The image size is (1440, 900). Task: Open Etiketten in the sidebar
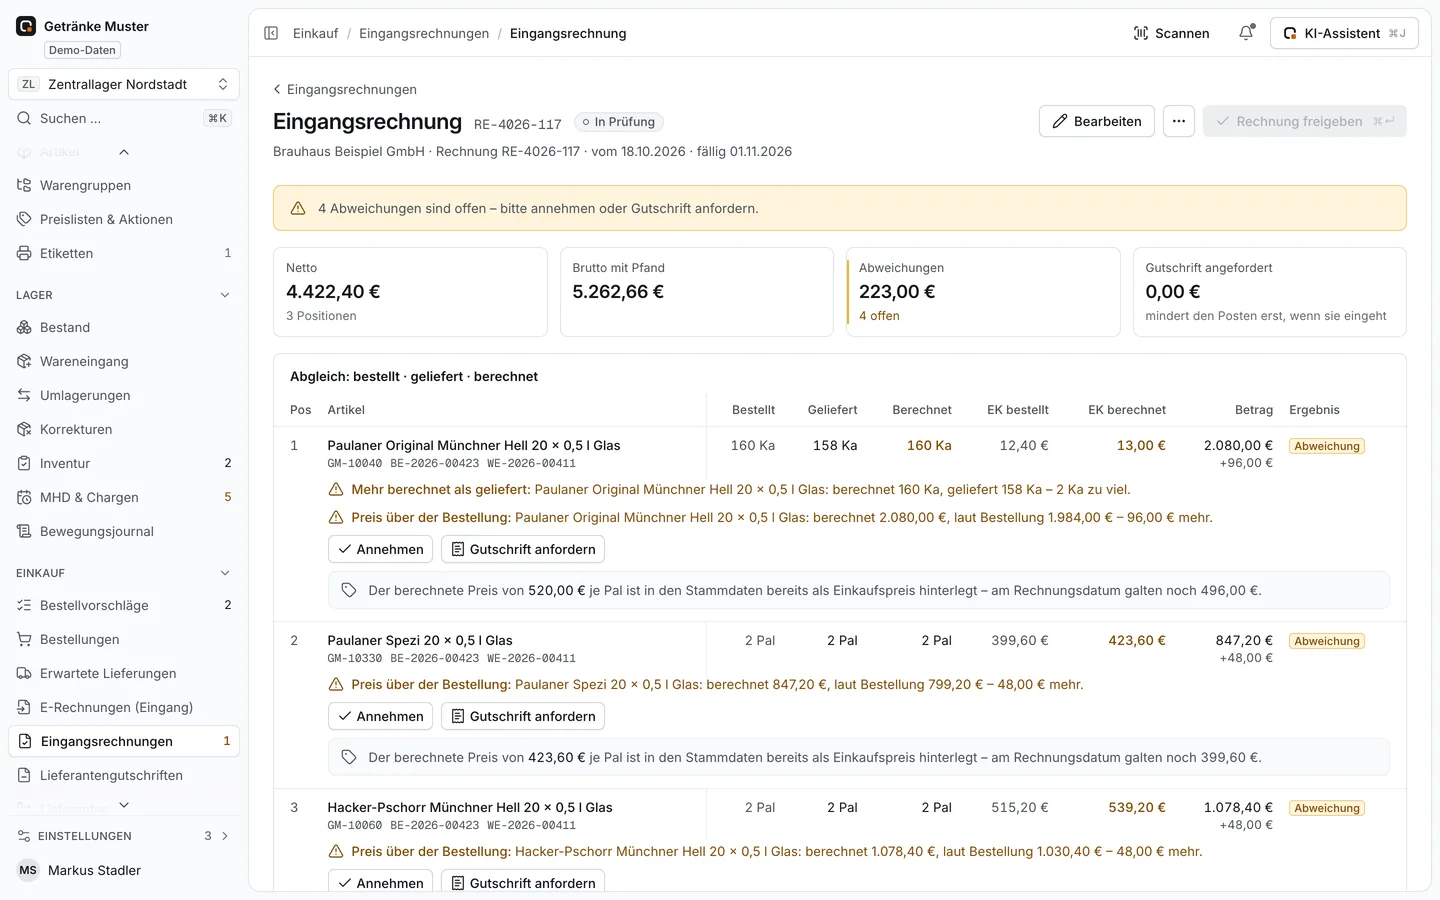coord(124,253)
